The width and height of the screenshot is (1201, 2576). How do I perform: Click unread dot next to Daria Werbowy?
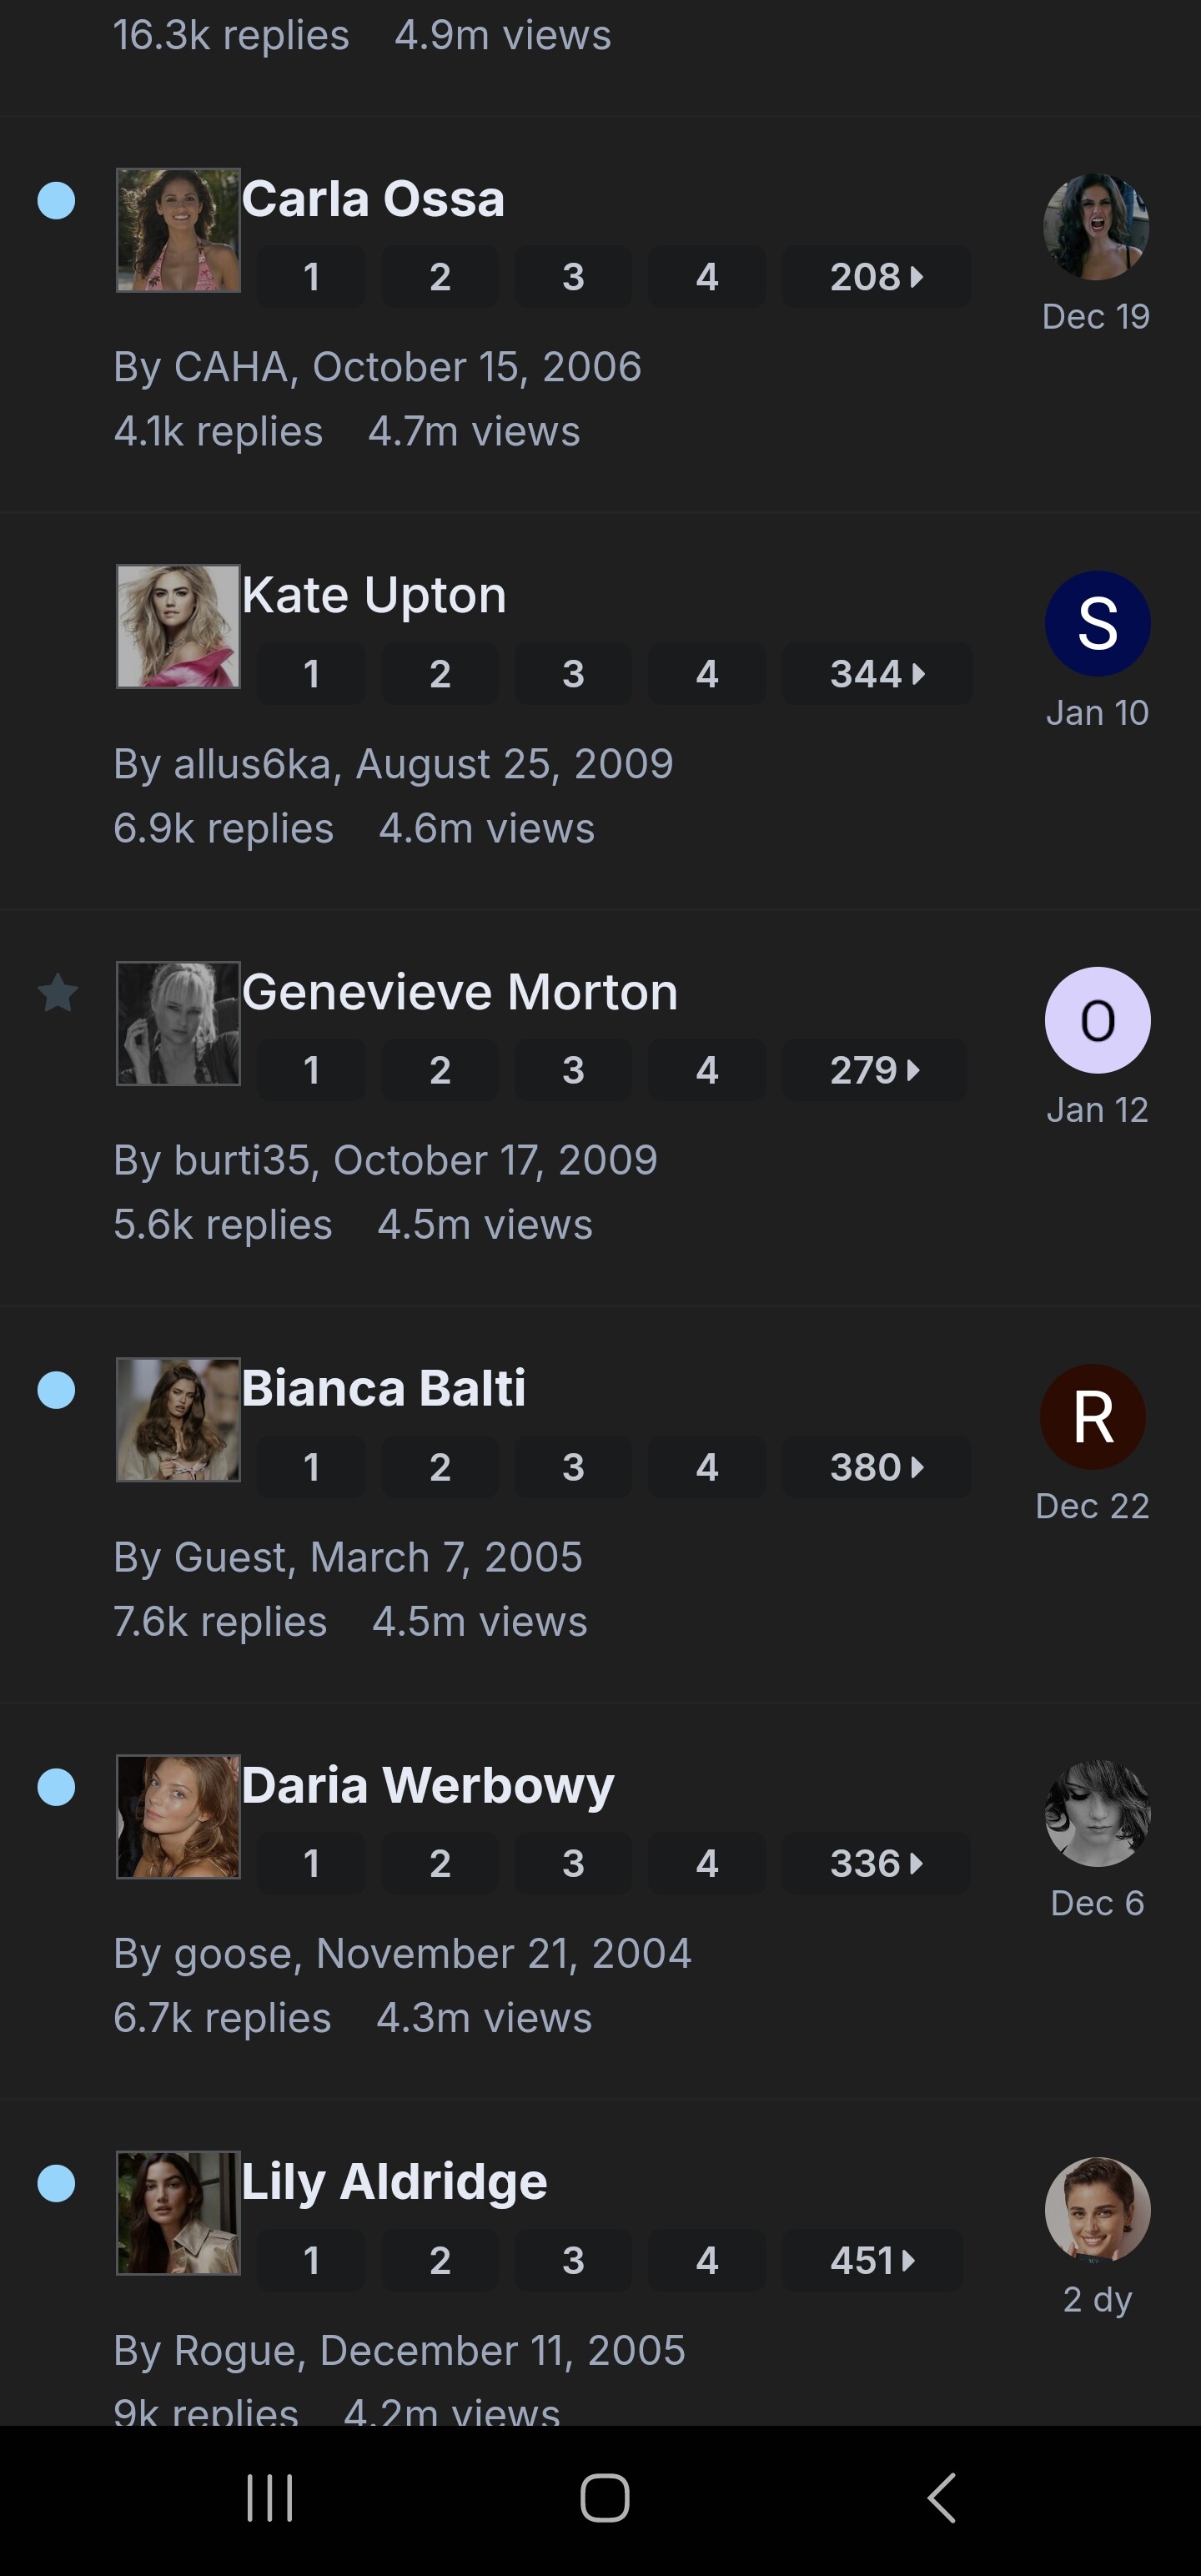(x=56, y=1787)
